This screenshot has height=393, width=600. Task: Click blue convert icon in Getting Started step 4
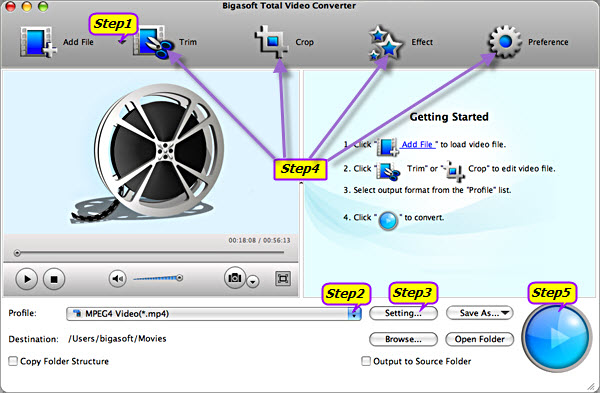pos(388,221)
